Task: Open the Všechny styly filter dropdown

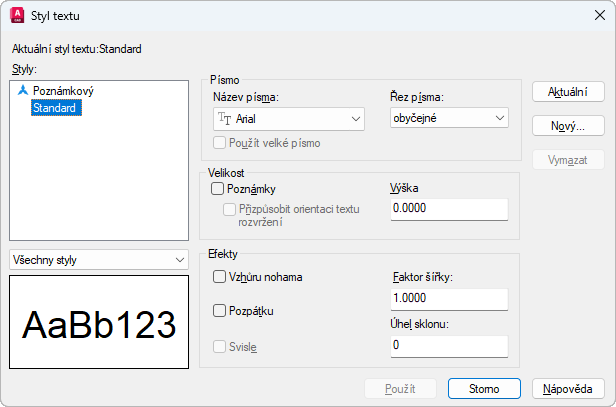Action: pos(98,260)
